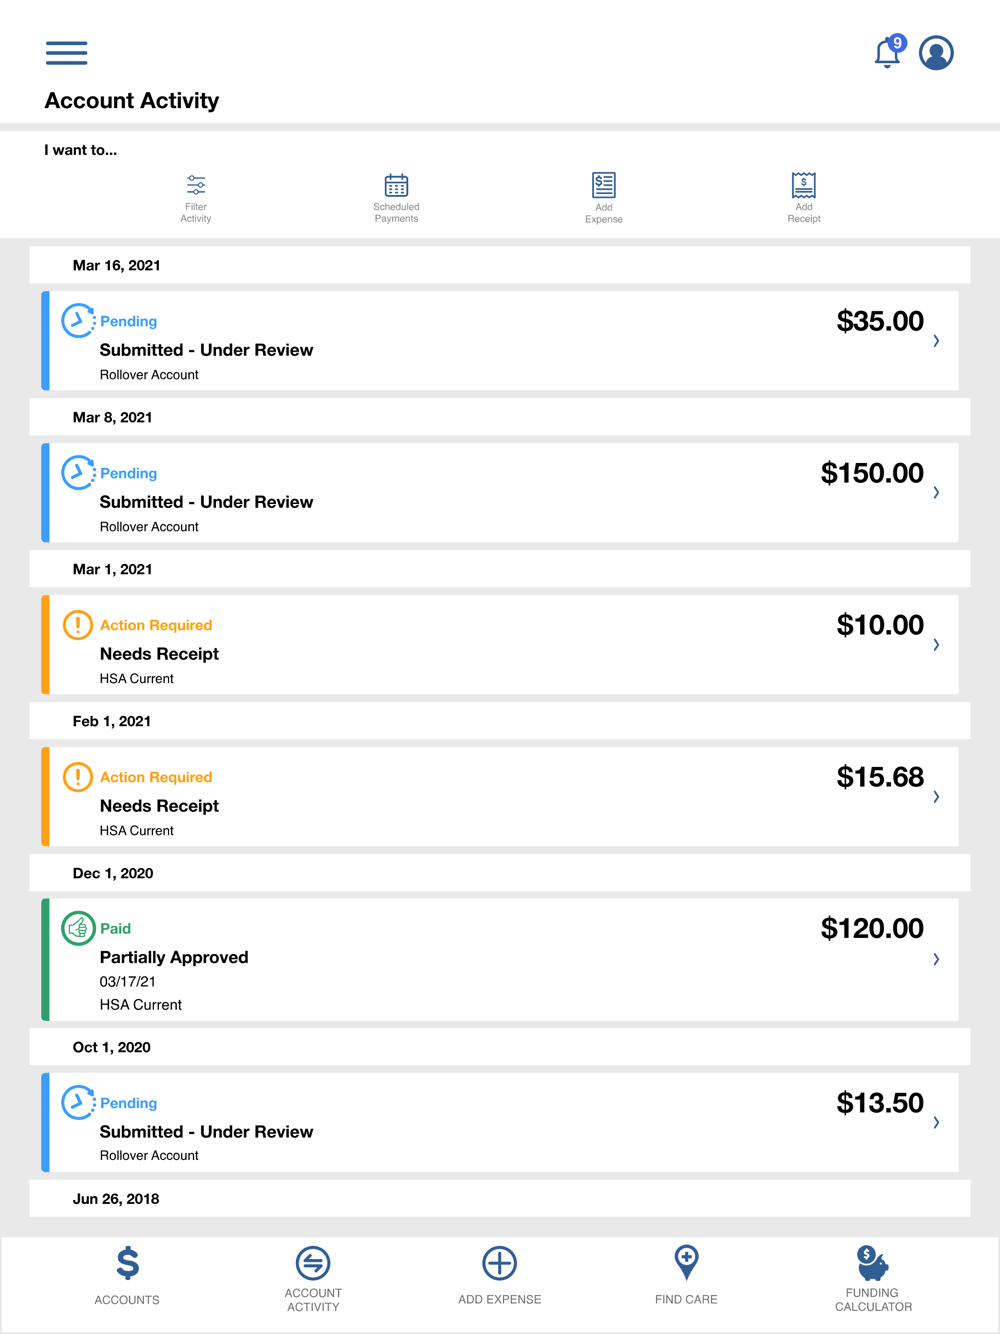The image size is (1000, 1334).
Task: Click the Scheduled Payments label
Action: click(396, 213)
